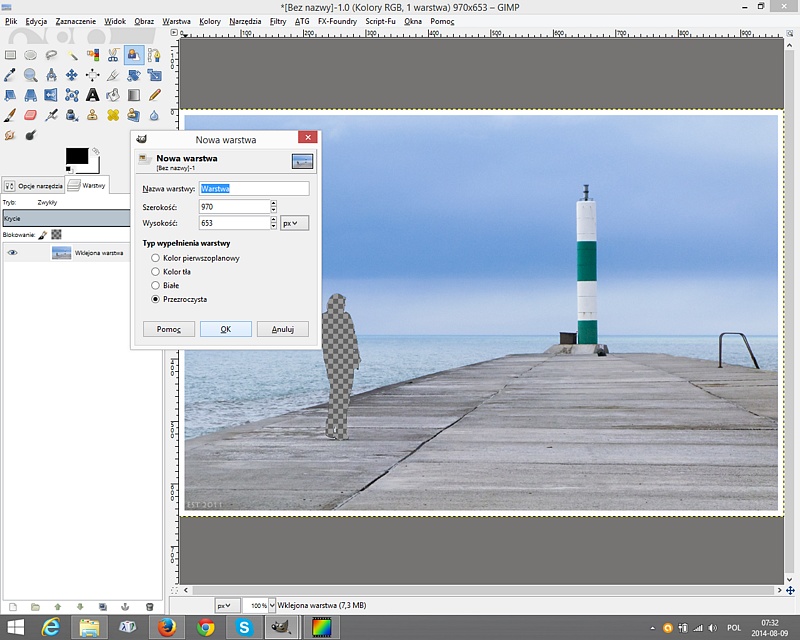Screen dimensions: 800x640
Task: Choose the Text tool in toolbox
Action: point(93,95)
